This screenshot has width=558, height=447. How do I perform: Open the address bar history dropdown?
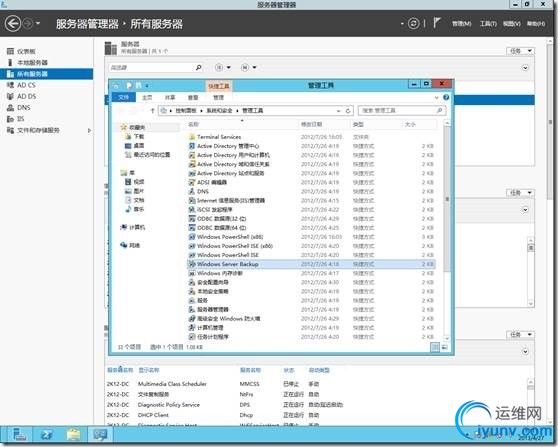[x=338, y=111]
